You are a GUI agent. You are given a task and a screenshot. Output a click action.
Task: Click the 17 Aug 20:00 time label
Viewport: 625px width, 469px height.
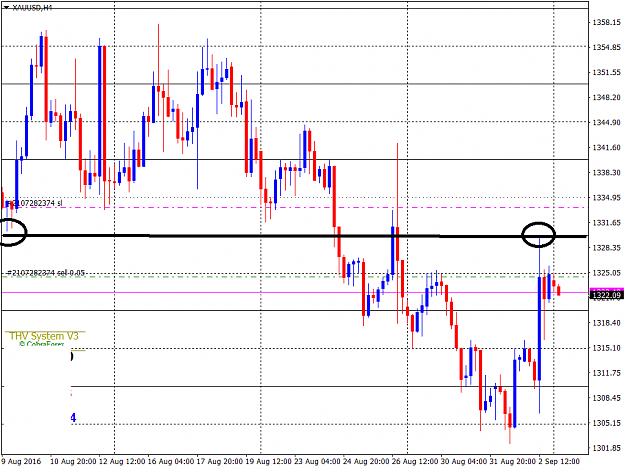tap(220, 461)
